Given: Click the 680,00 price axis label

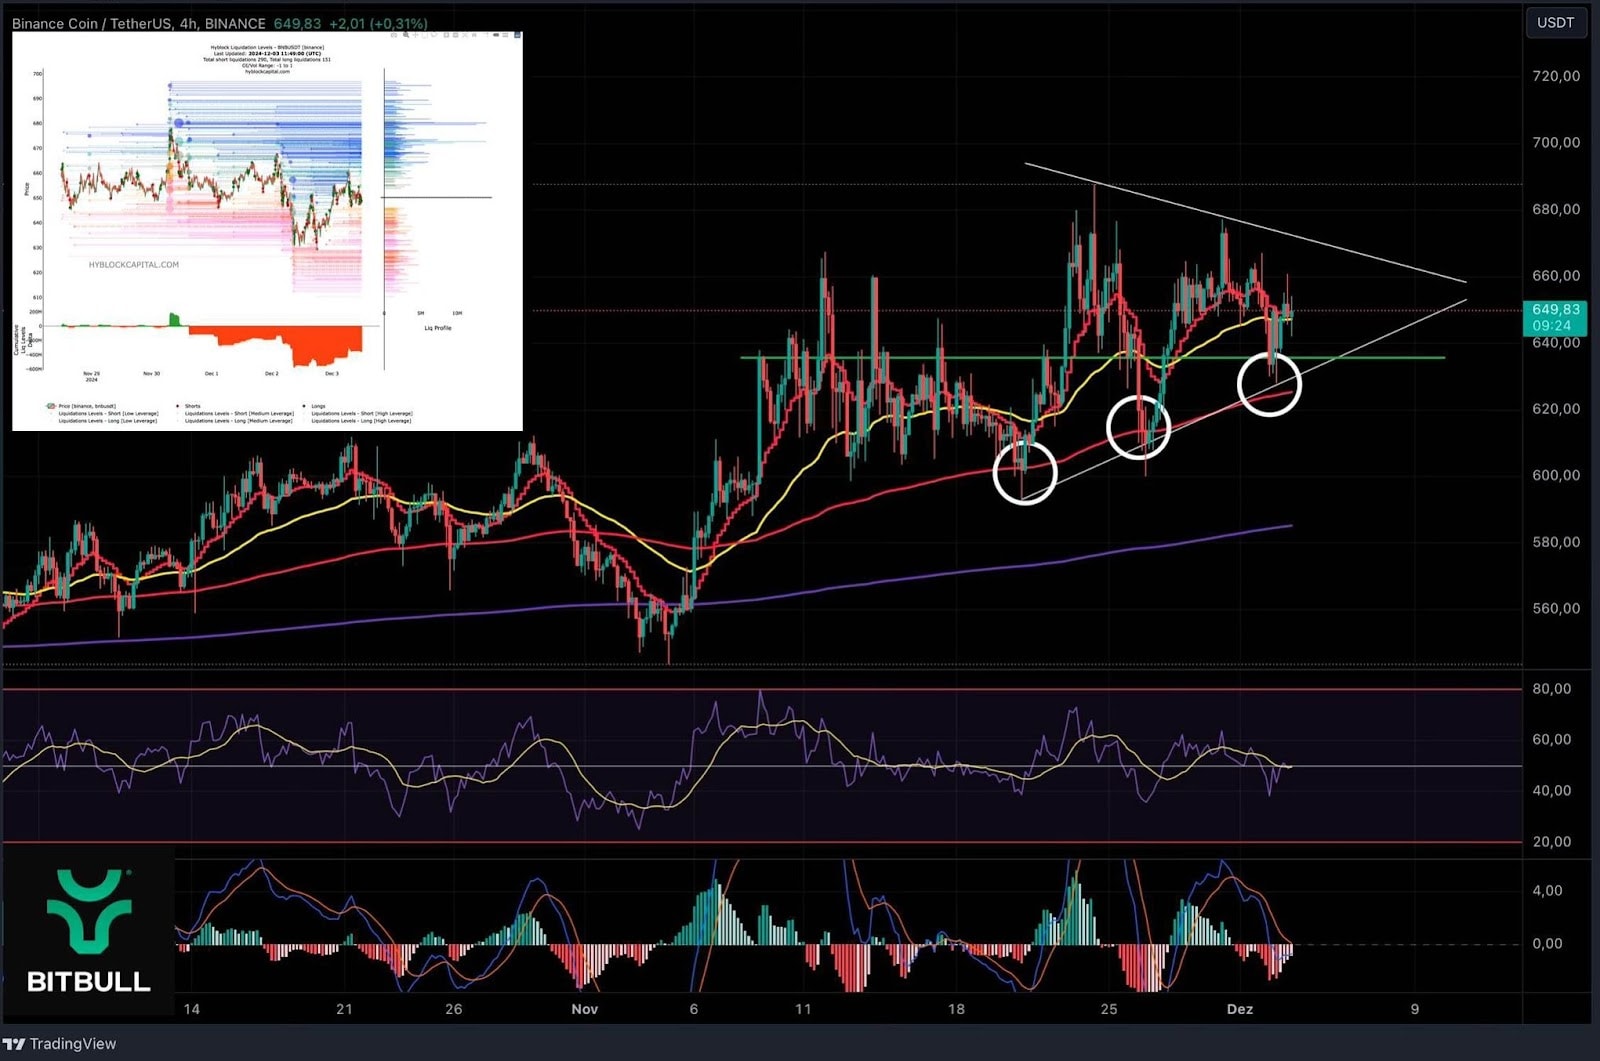Looking at the screenshot, I should [x=1556, y=209].
